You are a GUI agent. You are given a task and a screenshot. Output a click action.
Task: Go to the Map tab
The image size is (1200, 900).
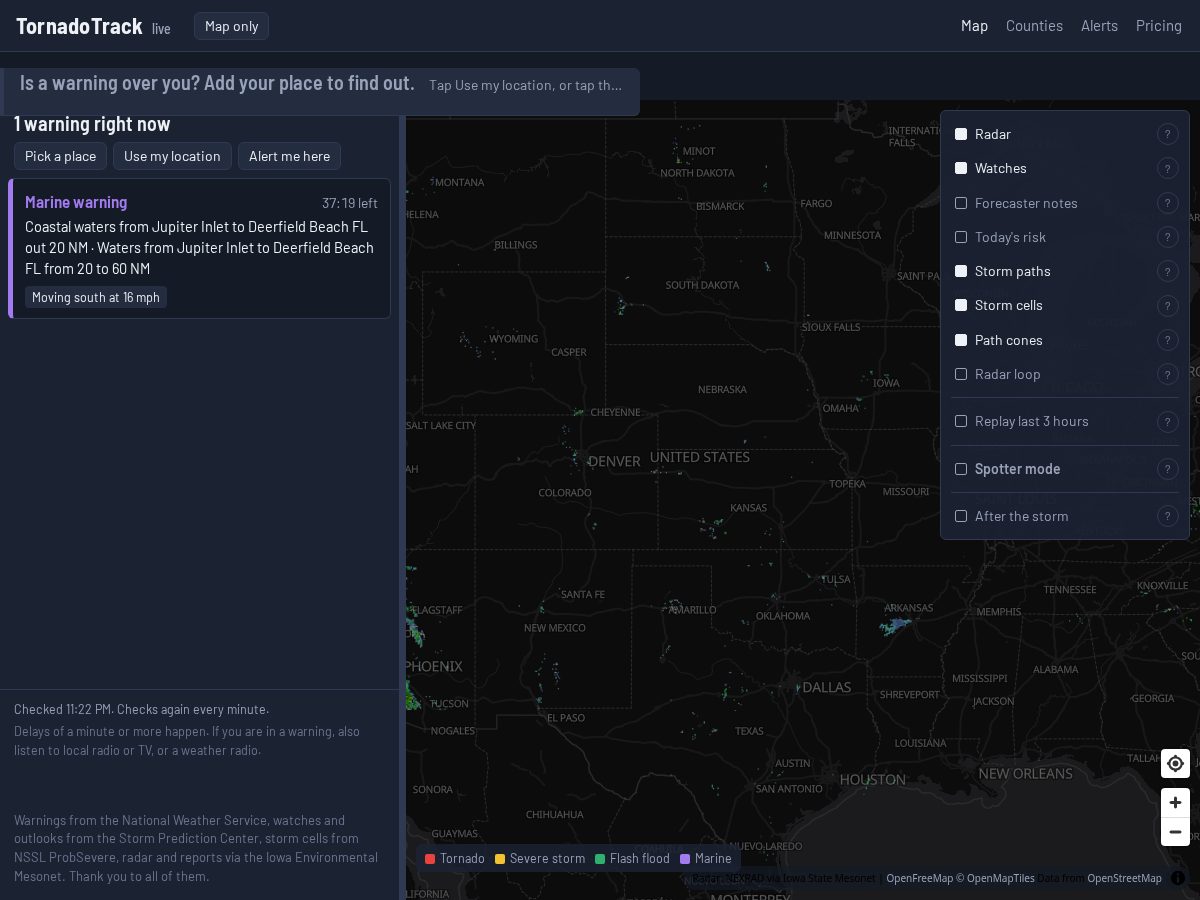(x=974, y=26)
